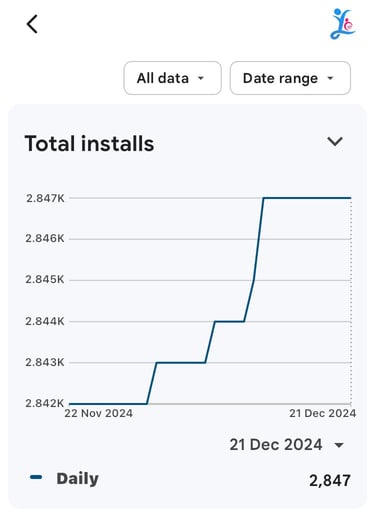Open the All data dropdown
The height and width of the screenshot is (518, 375).
(172, 78)
